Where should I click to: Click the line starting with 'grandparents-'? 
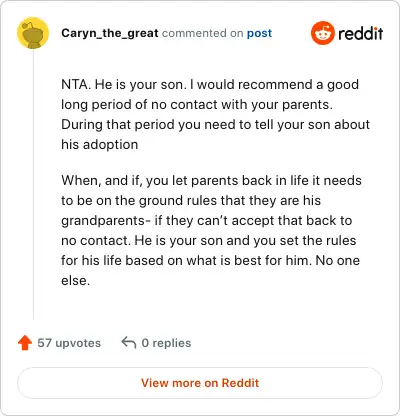207,220
